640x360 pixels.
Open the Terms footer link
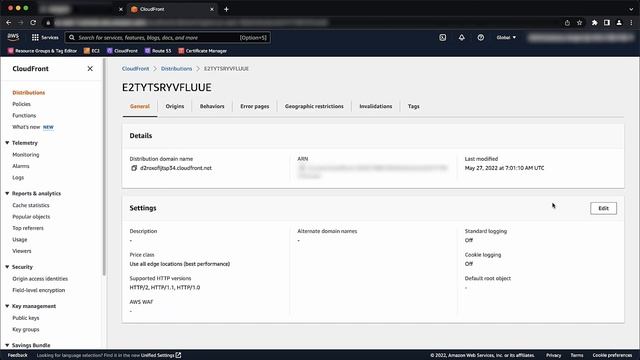(577, 355)
